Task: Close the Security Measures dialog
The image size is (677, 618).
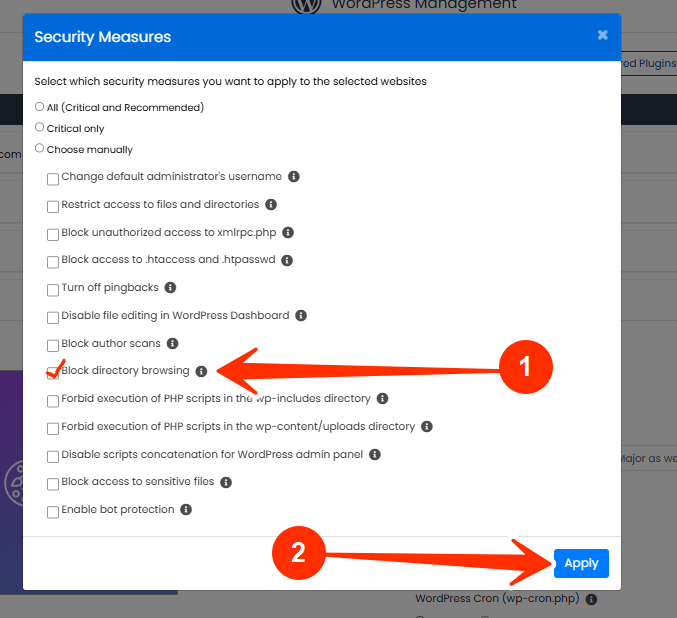Action: point(603,35)
